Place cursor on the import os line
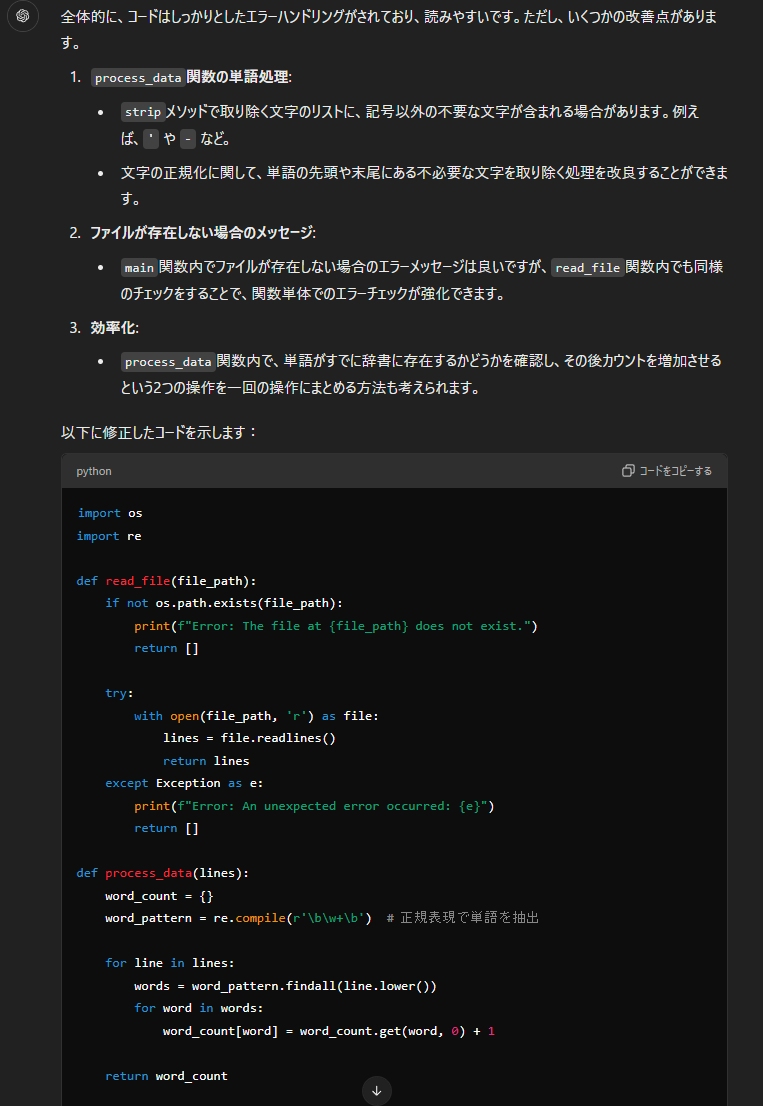763x1106 pixels. pyautogui.click(x=110, y=513)
